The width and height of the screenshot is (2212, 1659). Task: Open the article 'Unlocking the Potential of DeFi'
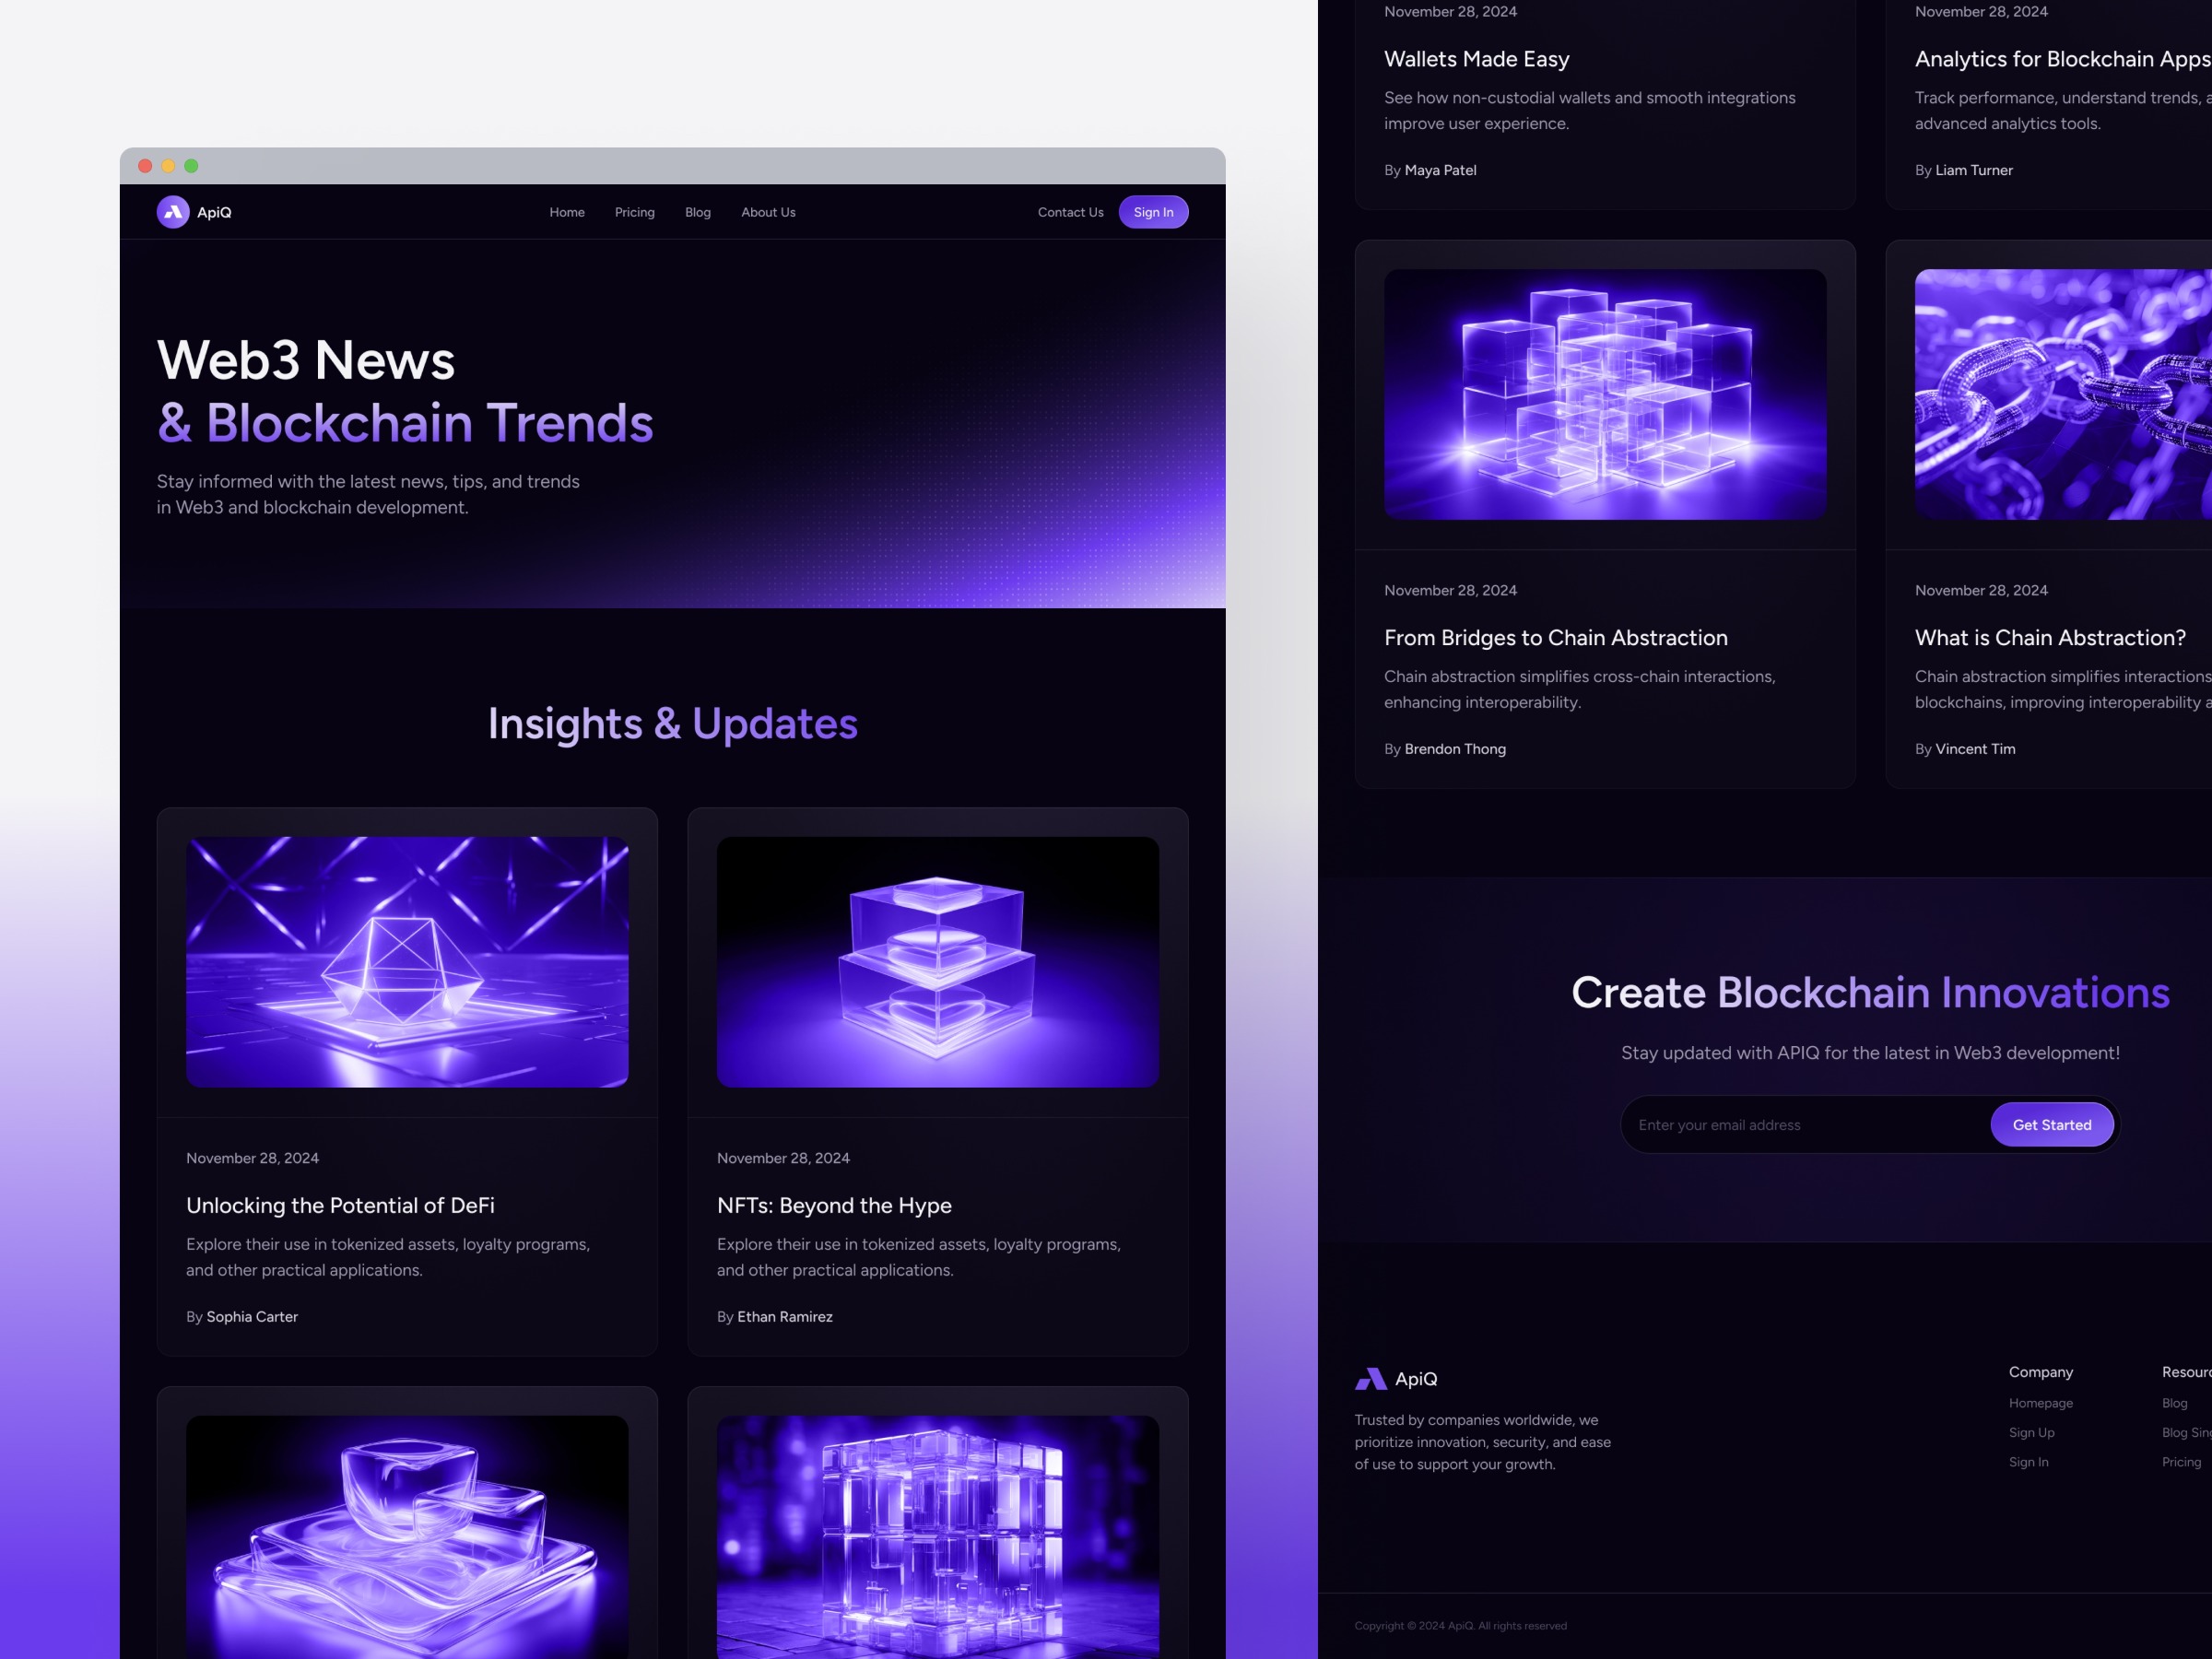[341, 1205]
